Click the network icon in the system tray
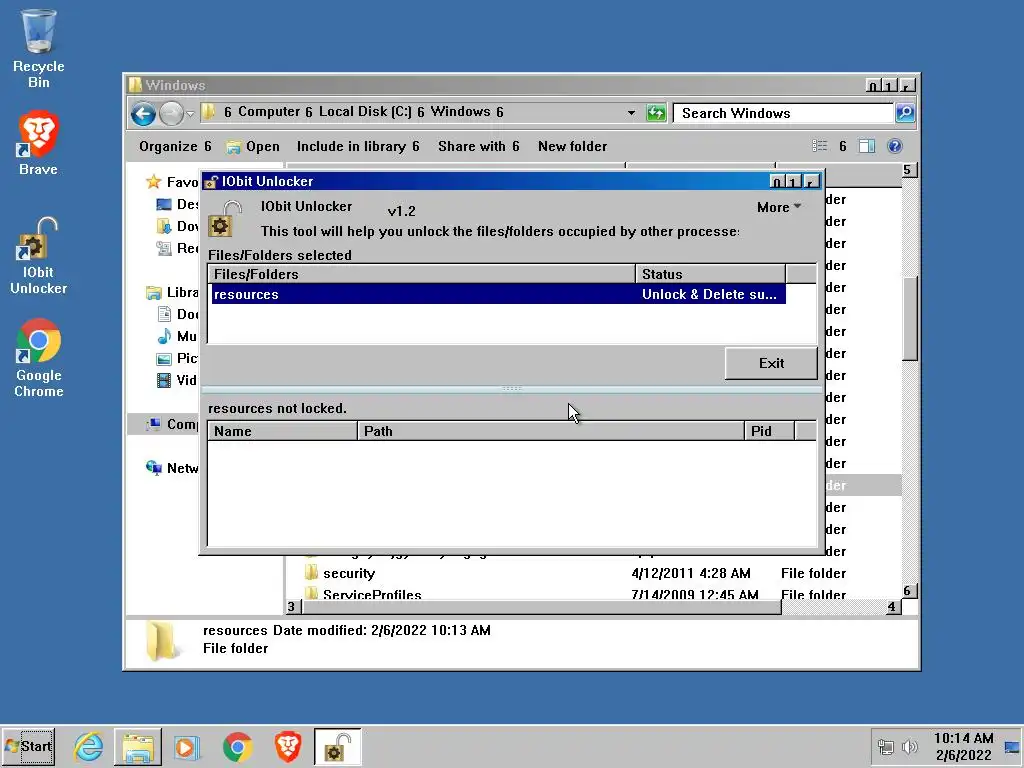 886,746
